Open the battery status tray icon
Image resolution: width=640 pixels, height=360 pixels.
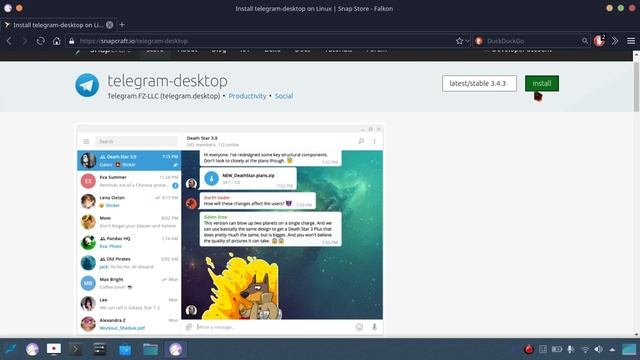click(557, 349)
